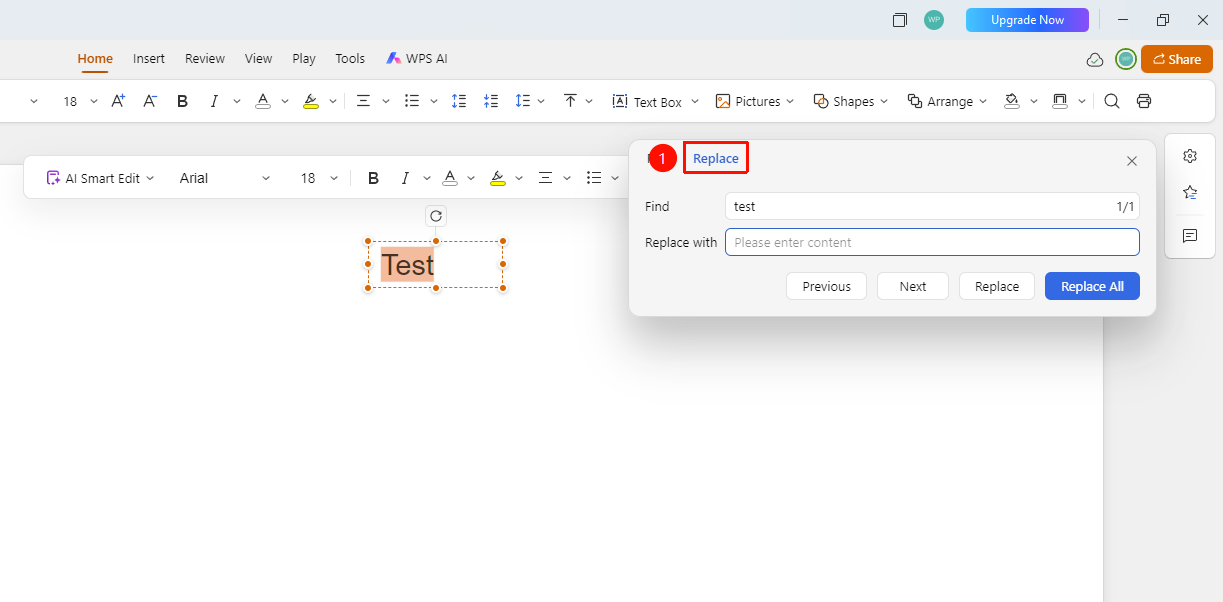Click the Find input field containing test

pos(932,206)
